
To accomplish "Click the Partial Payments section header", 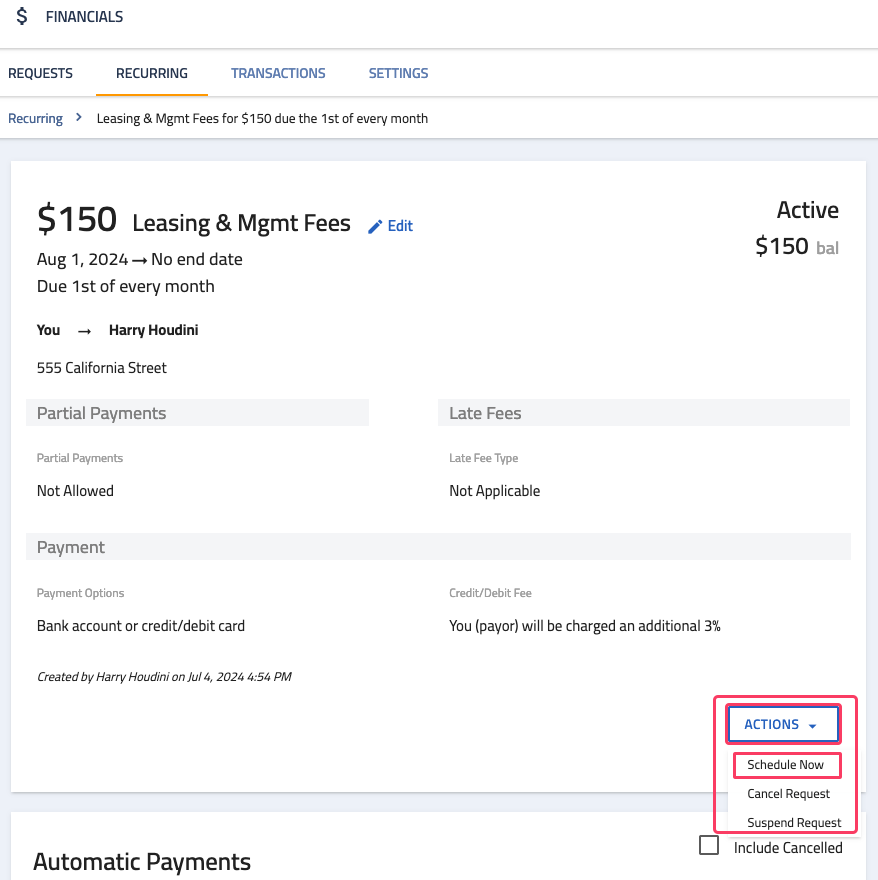I will 197,412.
